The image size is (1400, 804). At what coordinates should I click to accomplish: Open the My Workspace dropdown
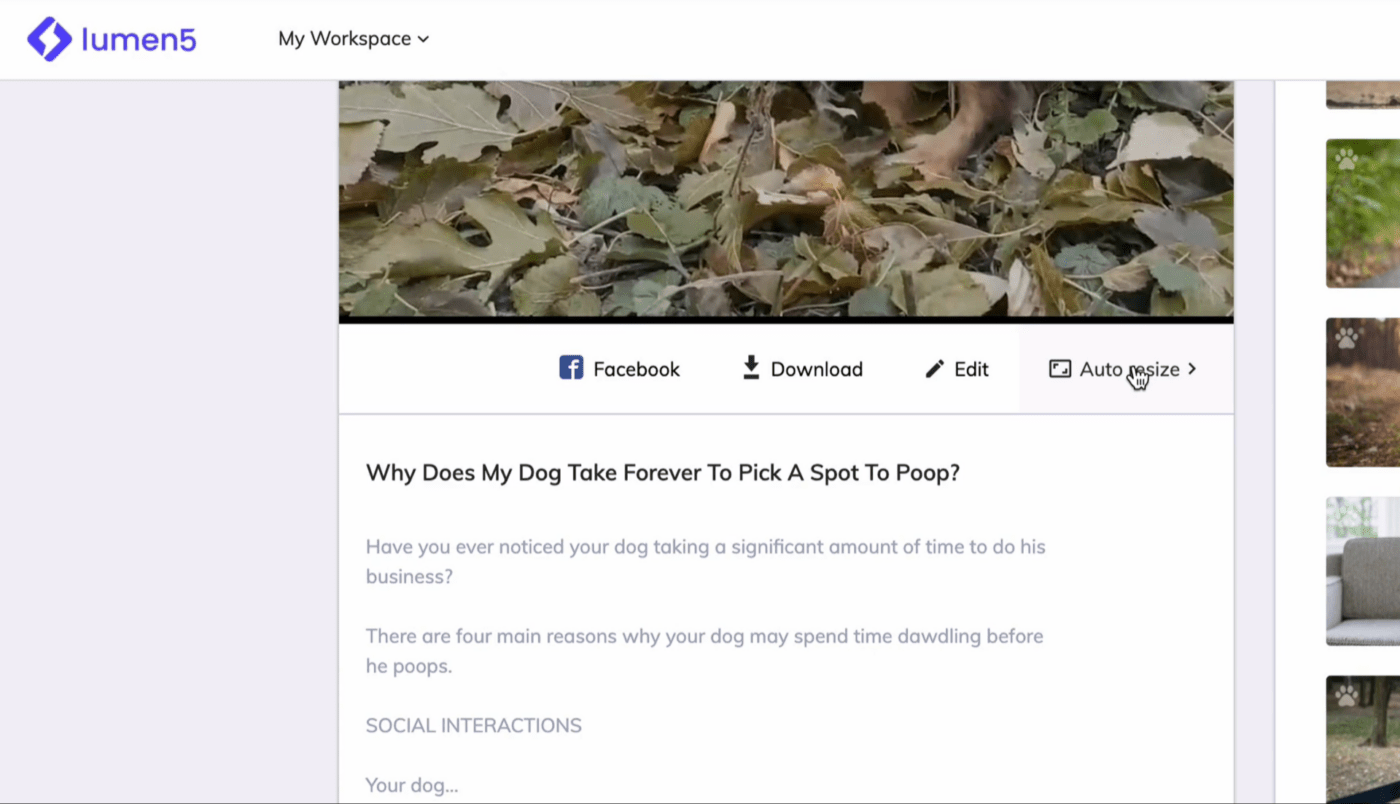point(354,39)
